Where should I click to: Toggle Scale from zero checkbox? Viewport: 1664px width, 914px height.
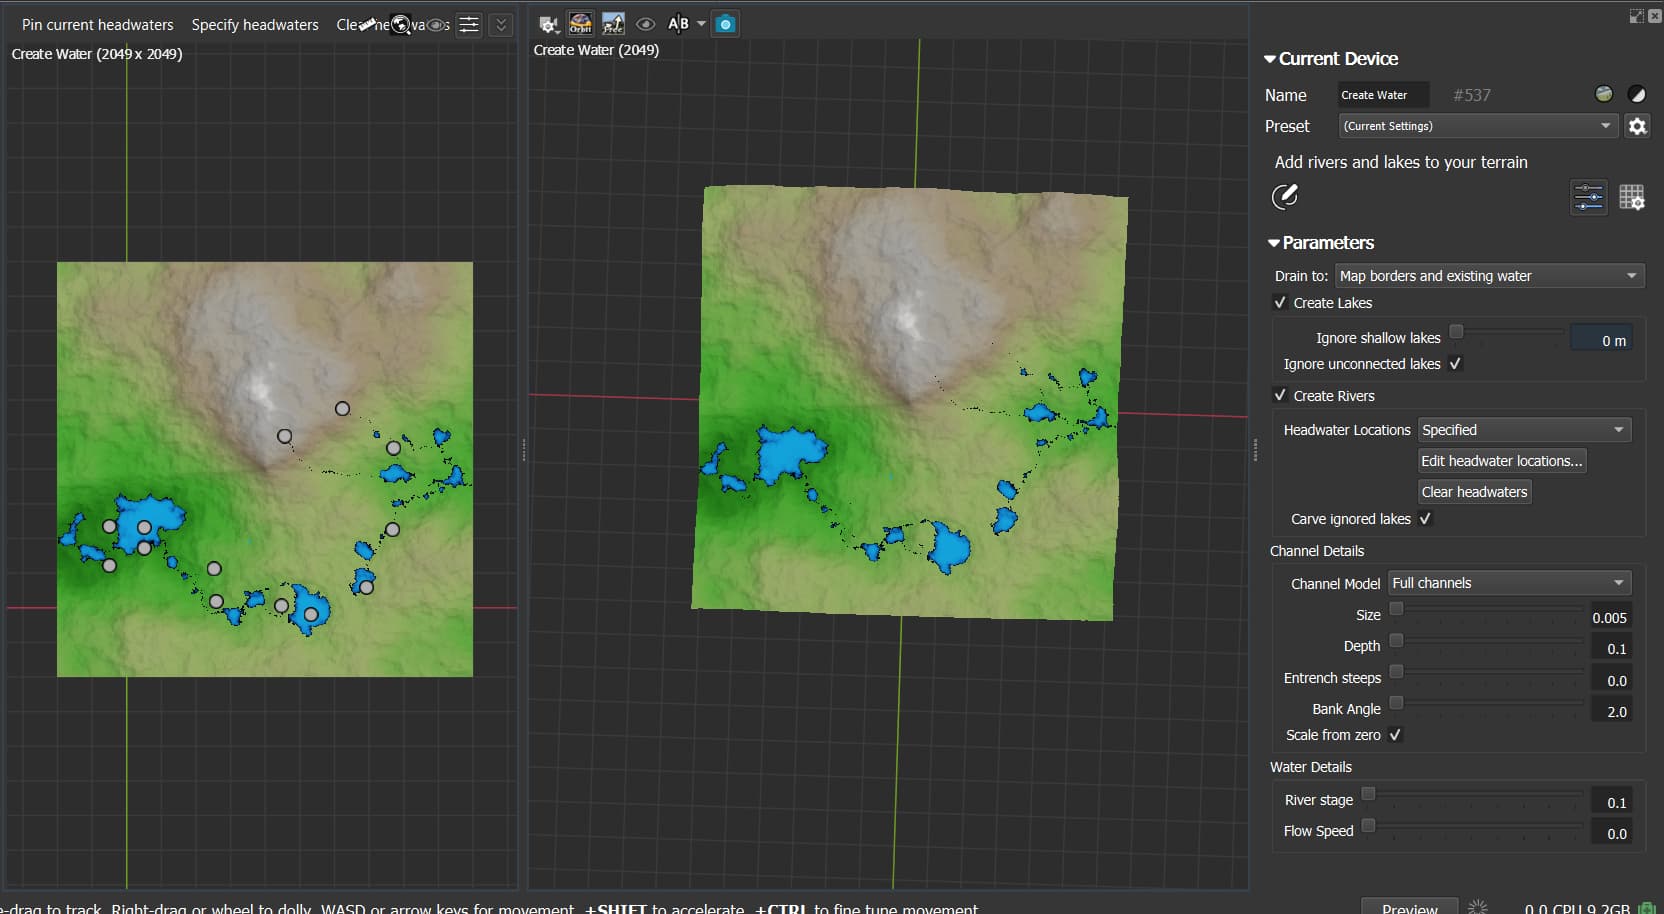1395,735
